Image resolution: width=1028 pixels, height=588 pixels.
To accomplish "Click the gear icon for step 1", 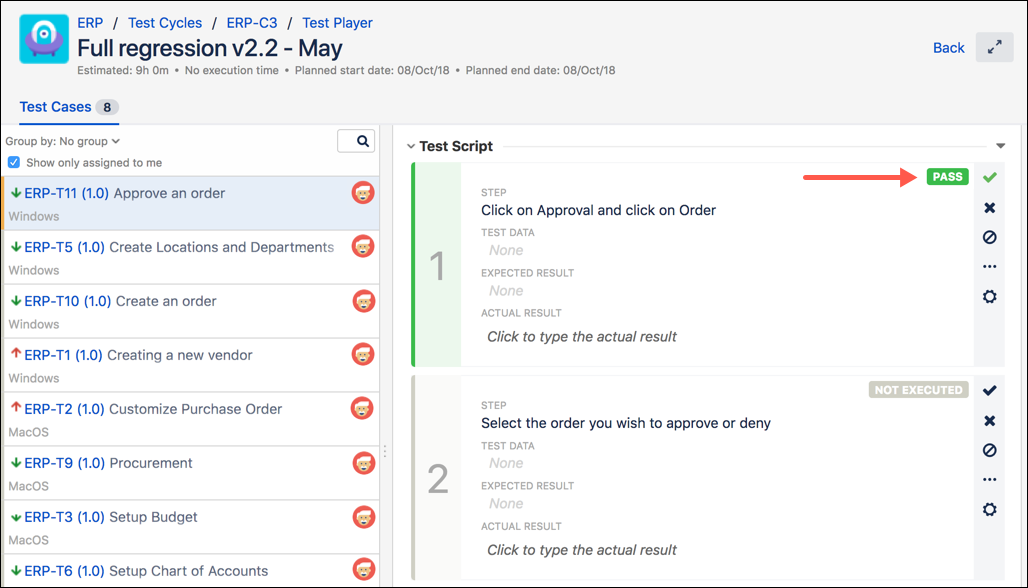I will pos(989,297).
